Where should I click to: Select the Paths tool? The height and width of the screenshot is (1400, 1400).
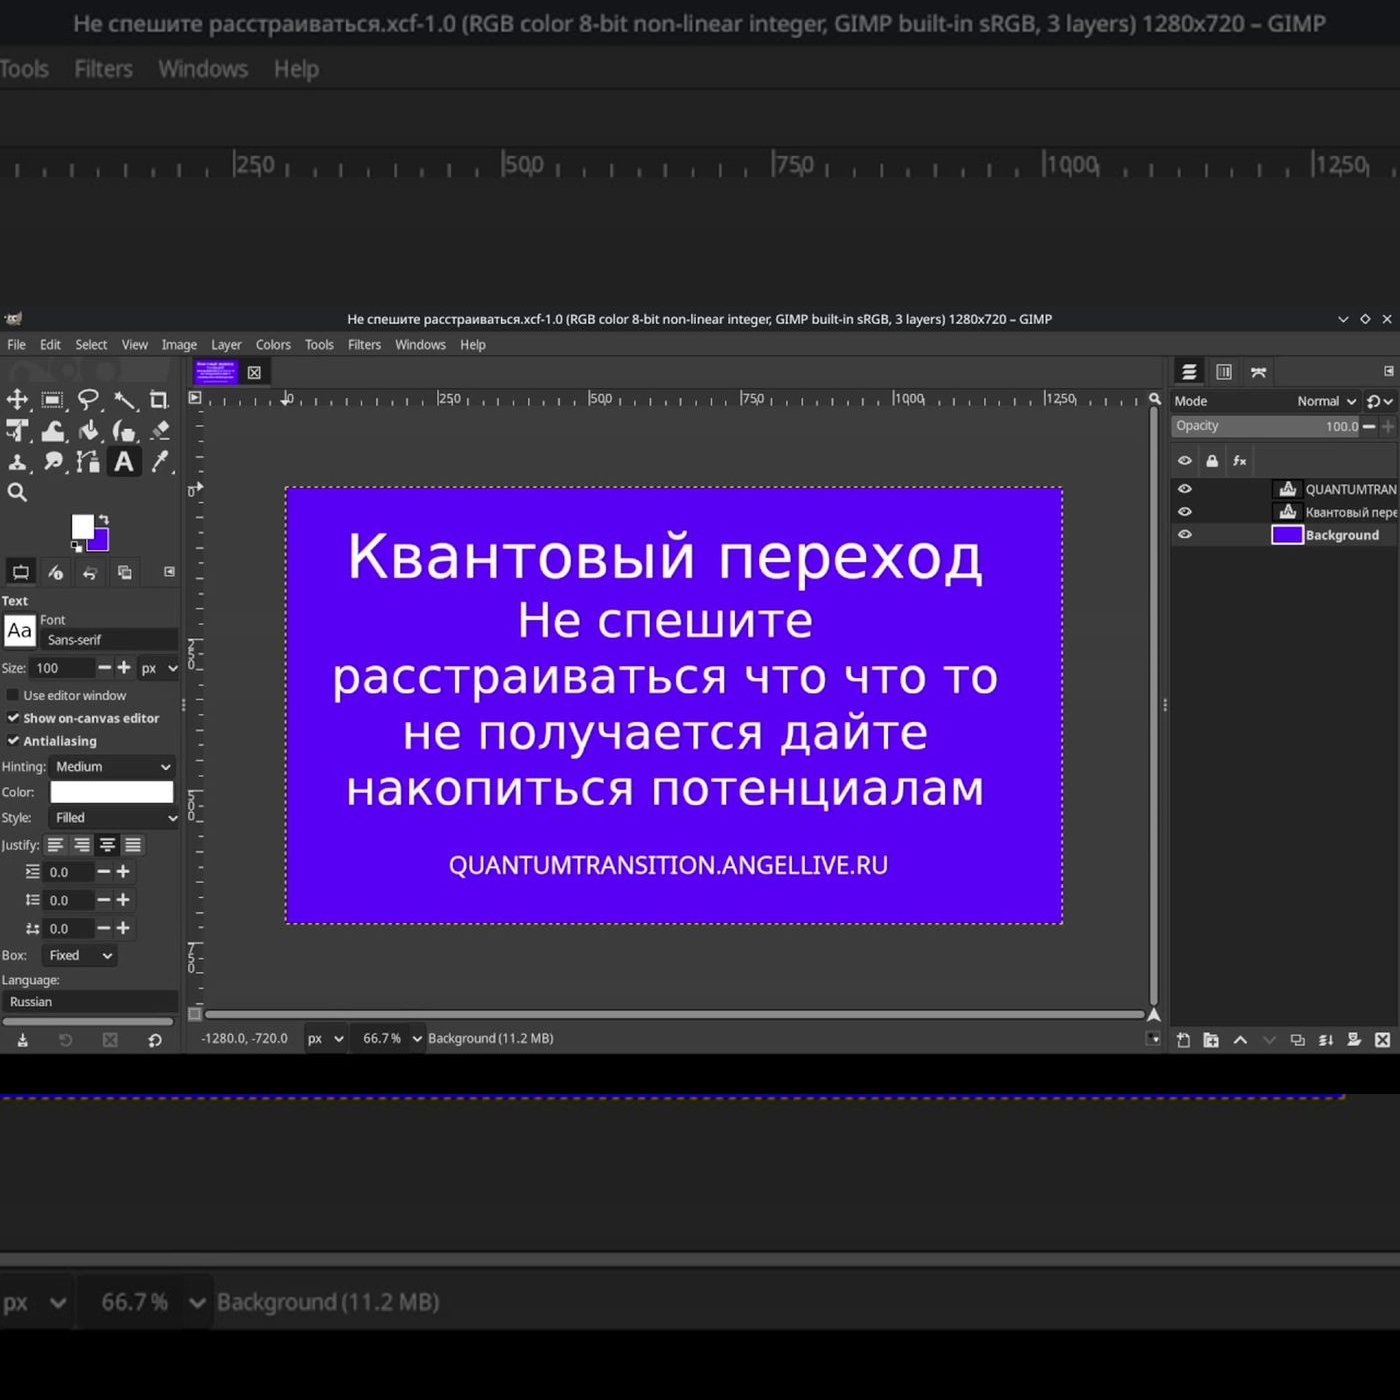click(88, 462)
